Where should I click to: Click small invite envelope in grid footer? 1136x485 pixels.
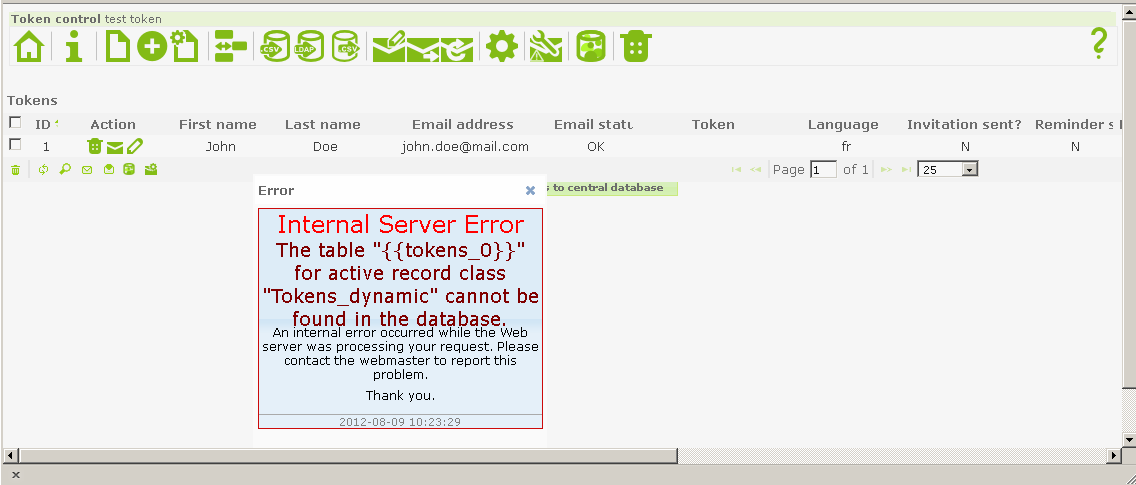click(x=87, y=170)
